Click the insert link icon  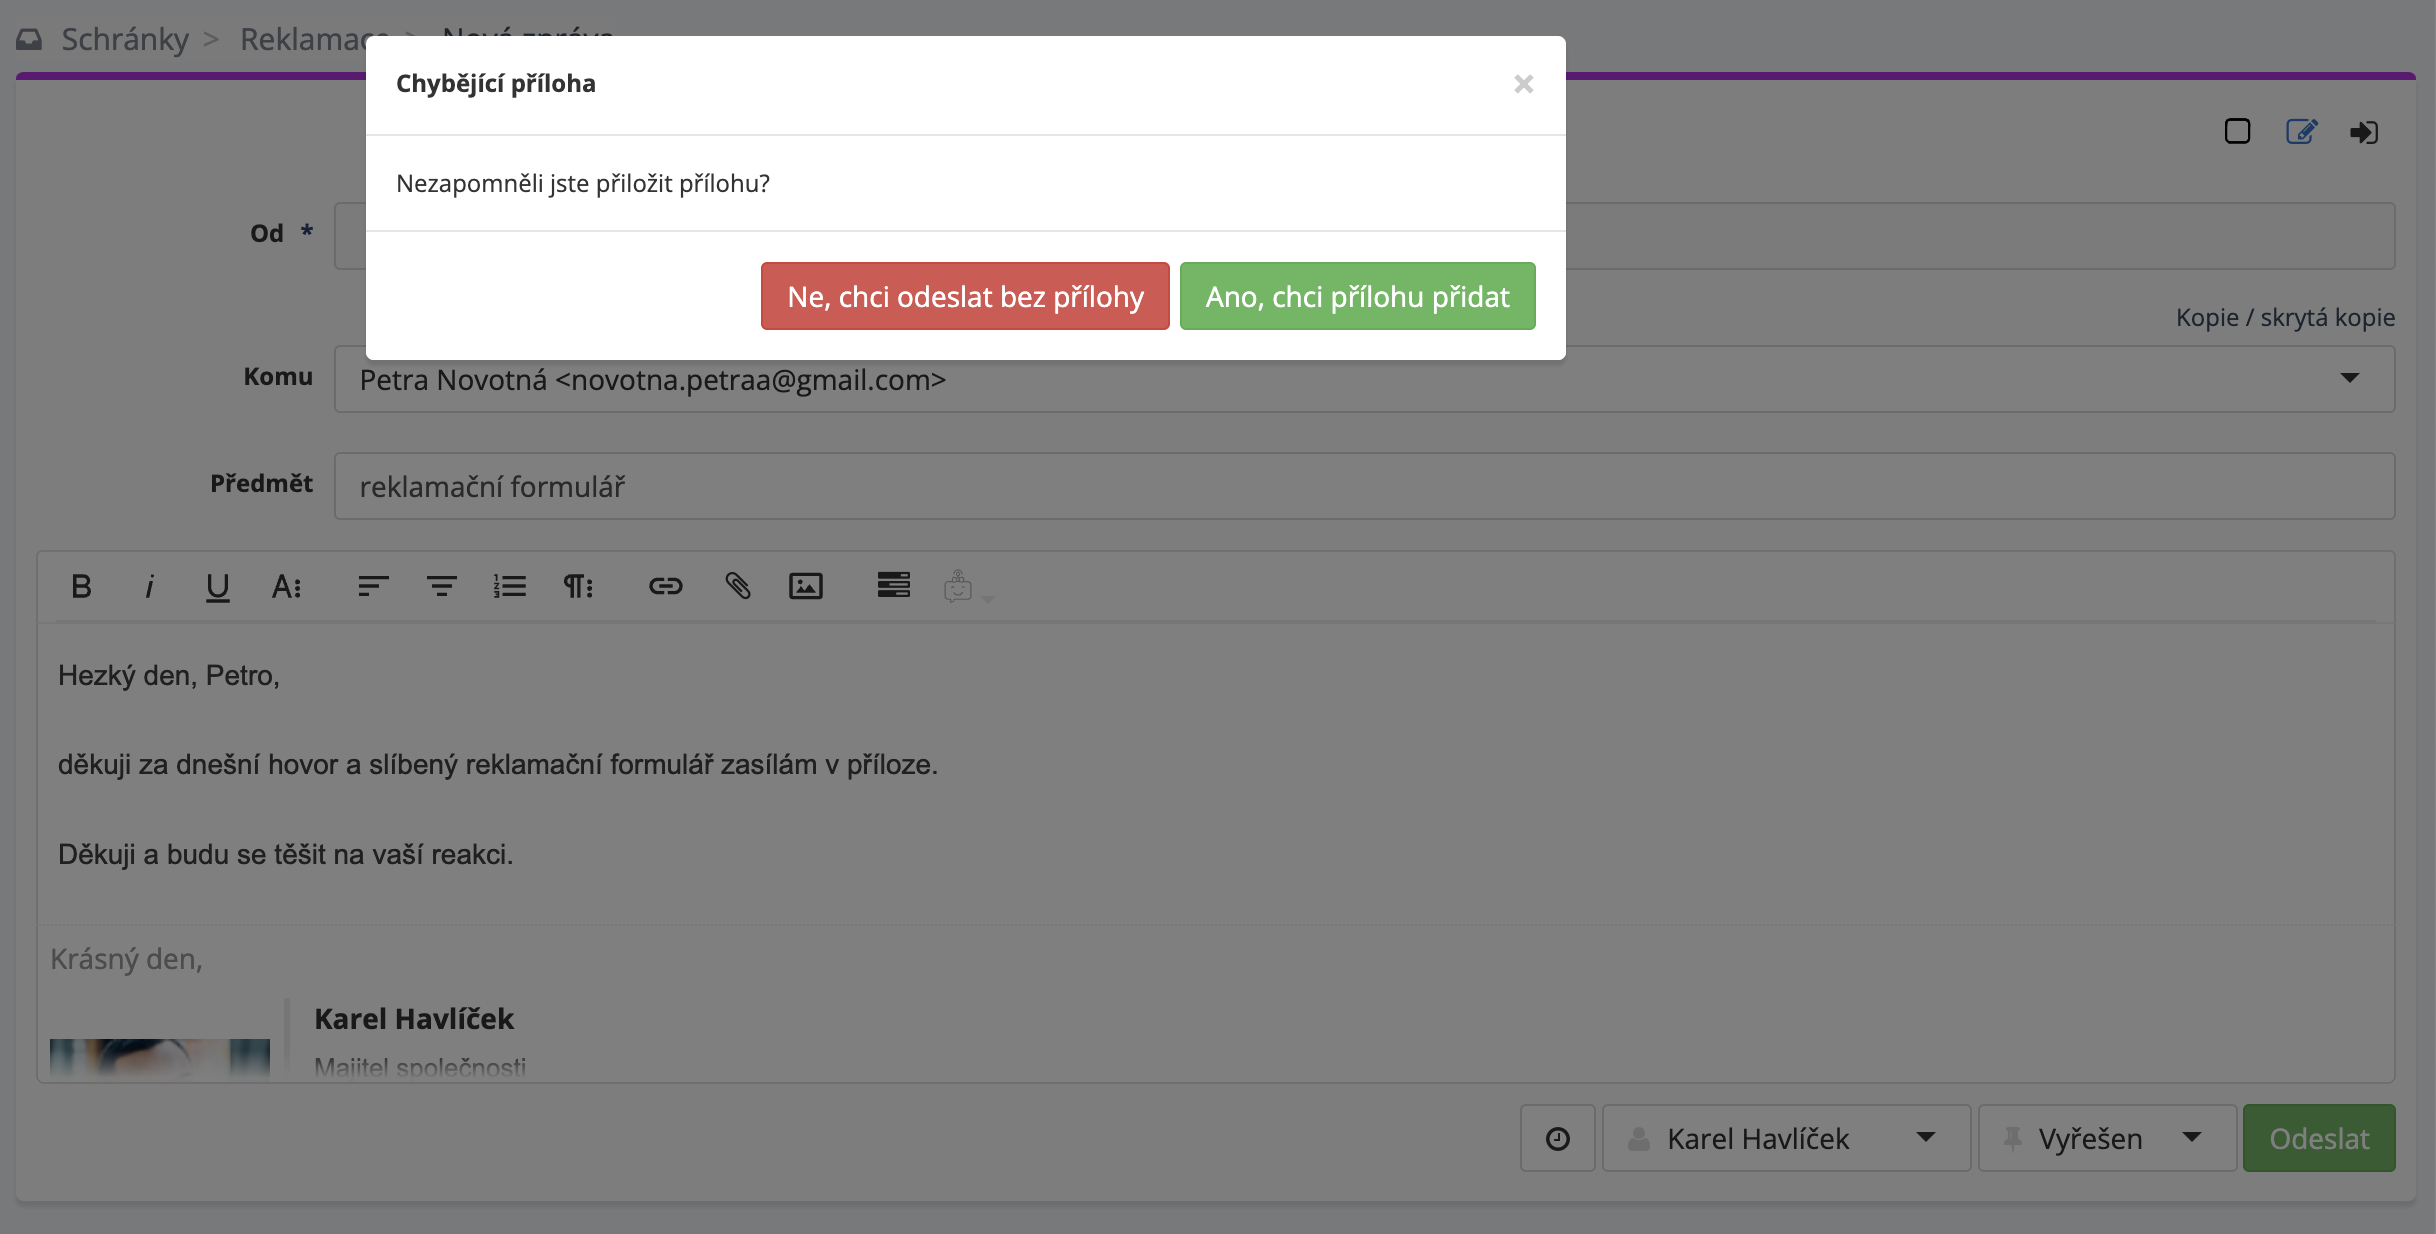click(665, 586)
